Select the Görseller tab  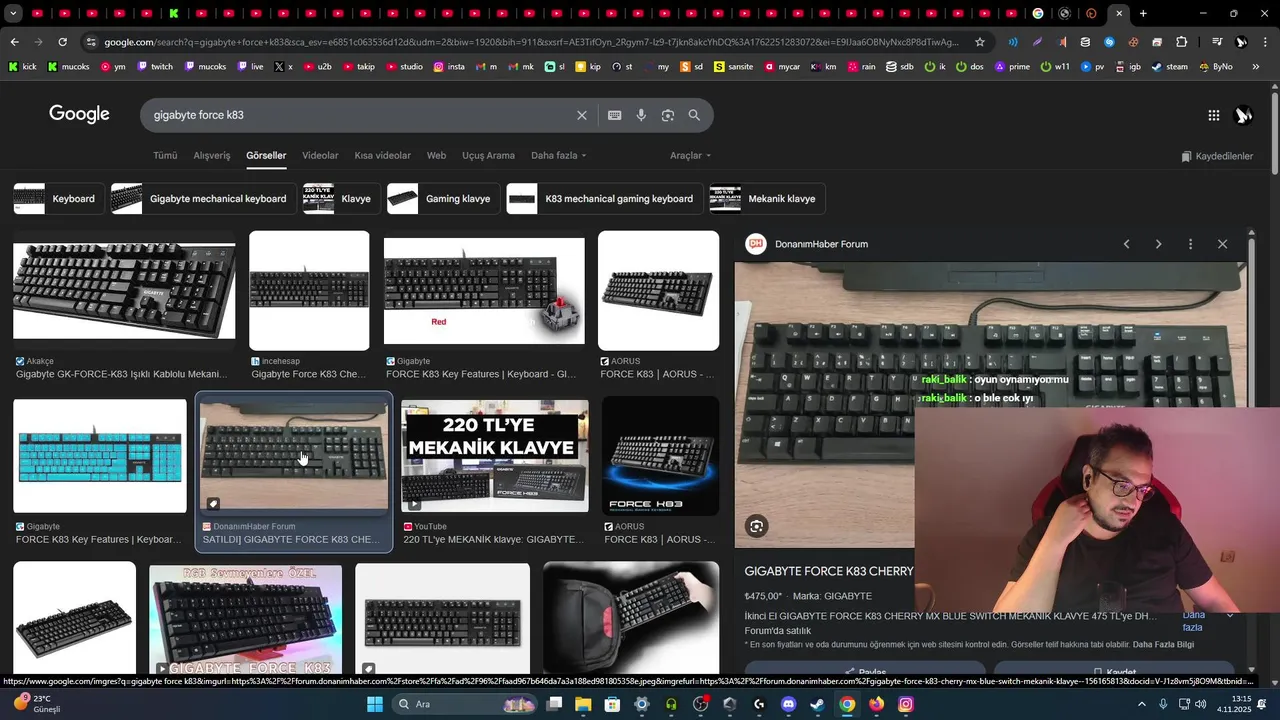tap(266, 156)
